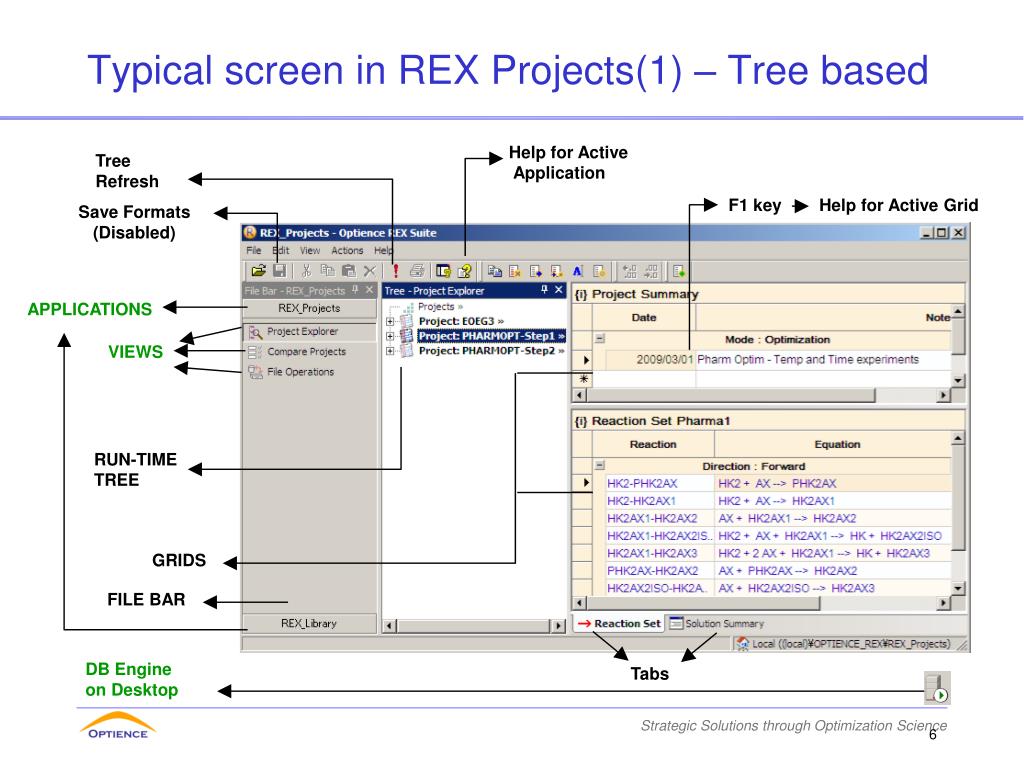
Task: Close the File Bar panel
Action: point(370,289)
